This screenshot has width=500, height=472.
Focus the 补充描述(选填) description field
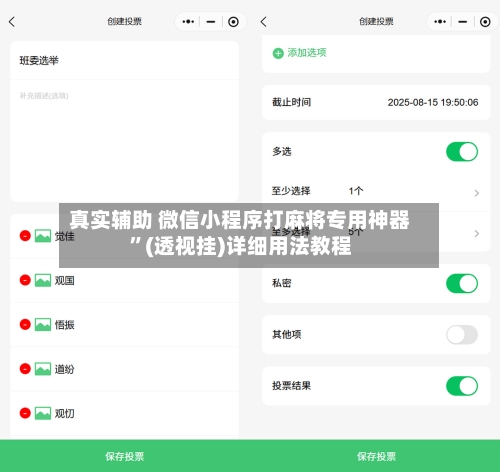(x=125, y=140)
